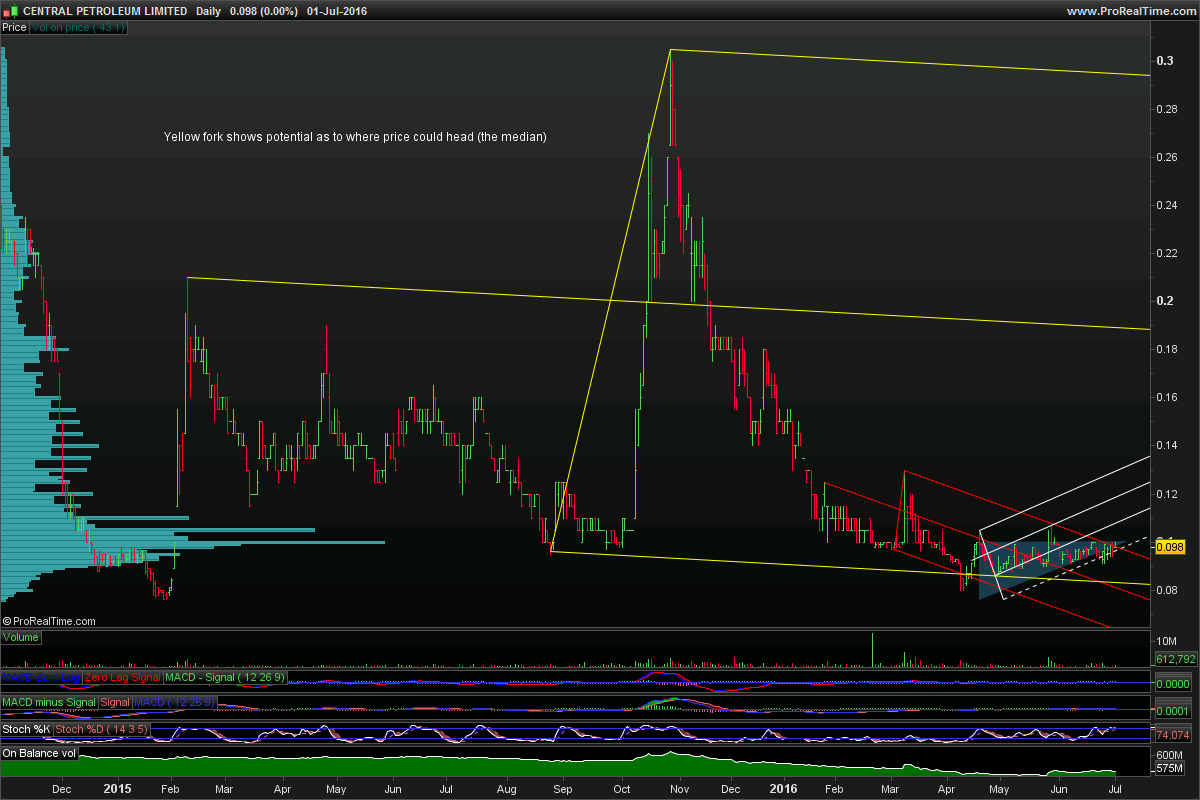Click the Sep label on time axis
Image resolution: width=1200 pixels, height=800 pixels.
(561, 789)
